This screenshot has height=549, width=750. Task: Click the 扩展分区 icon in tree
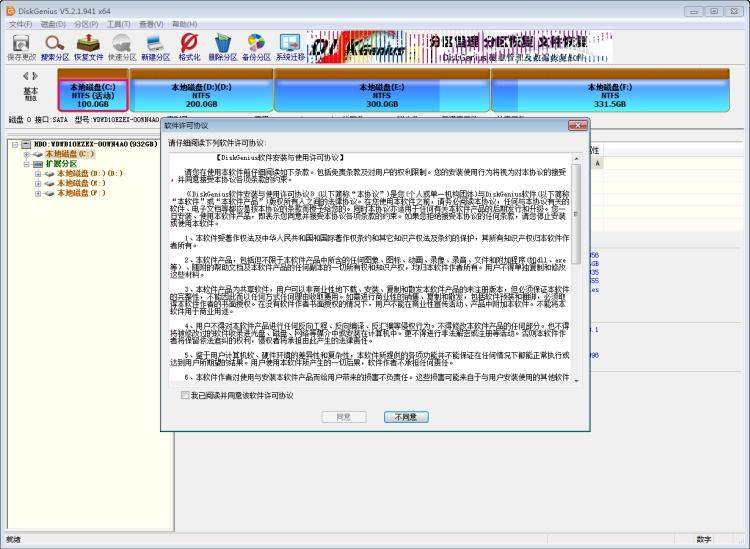38,164
